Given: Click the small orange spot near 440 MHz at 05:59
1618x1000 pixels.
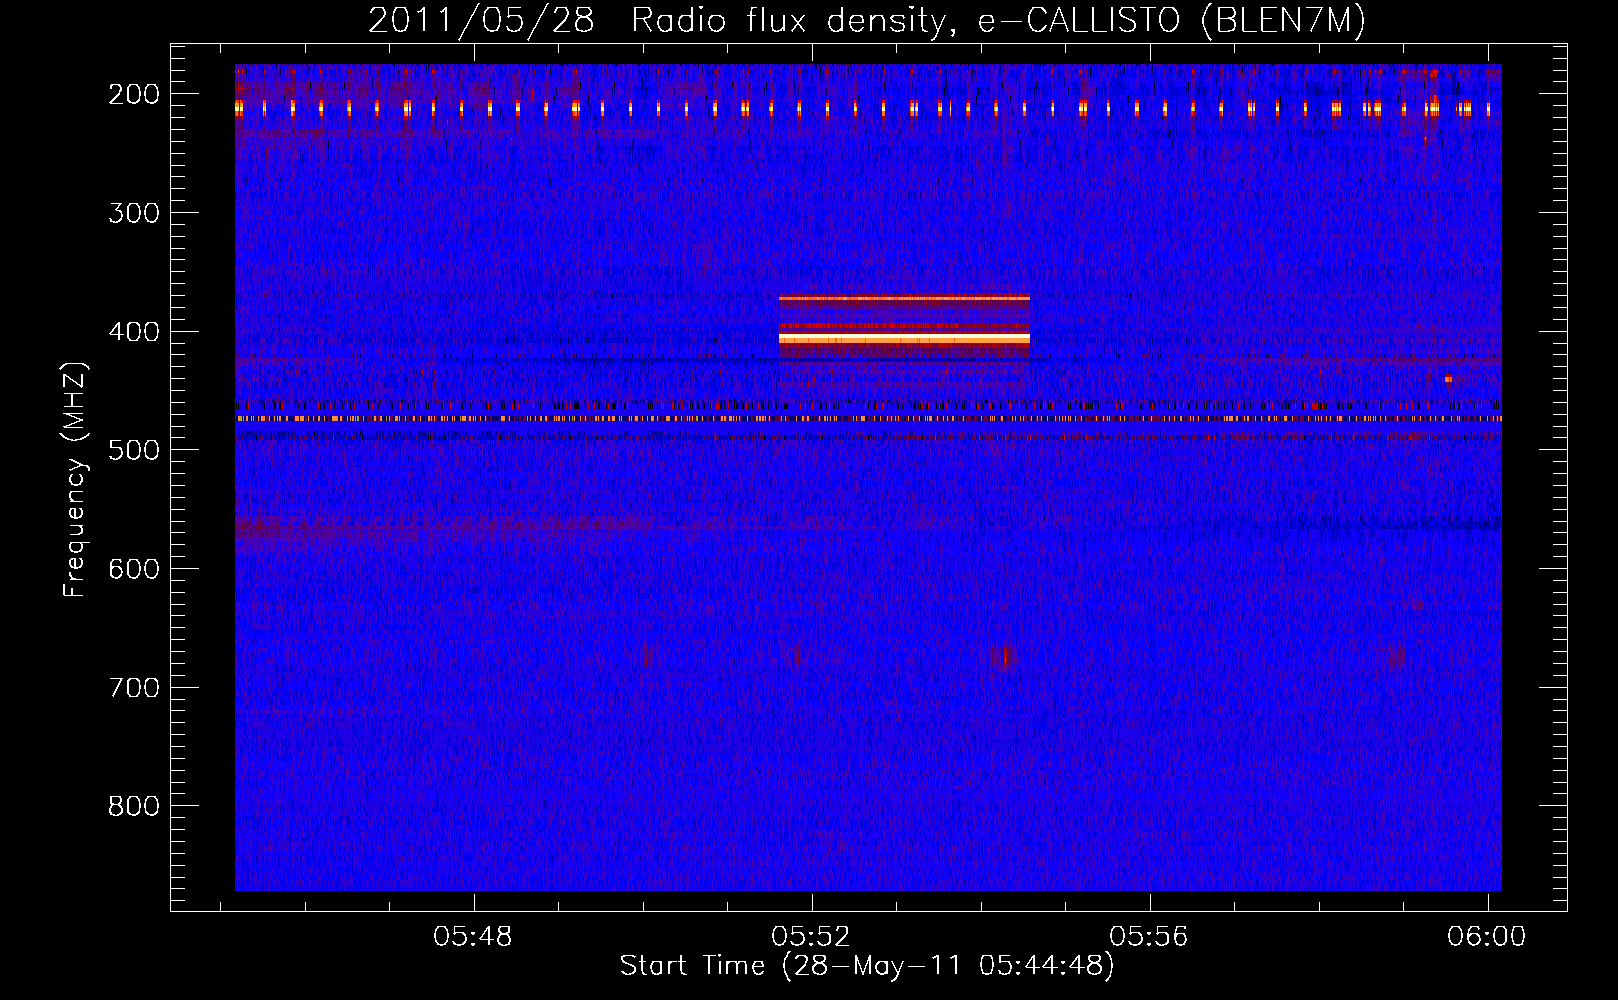Looking at the screenshot, I should click(x=1448, y=379).
